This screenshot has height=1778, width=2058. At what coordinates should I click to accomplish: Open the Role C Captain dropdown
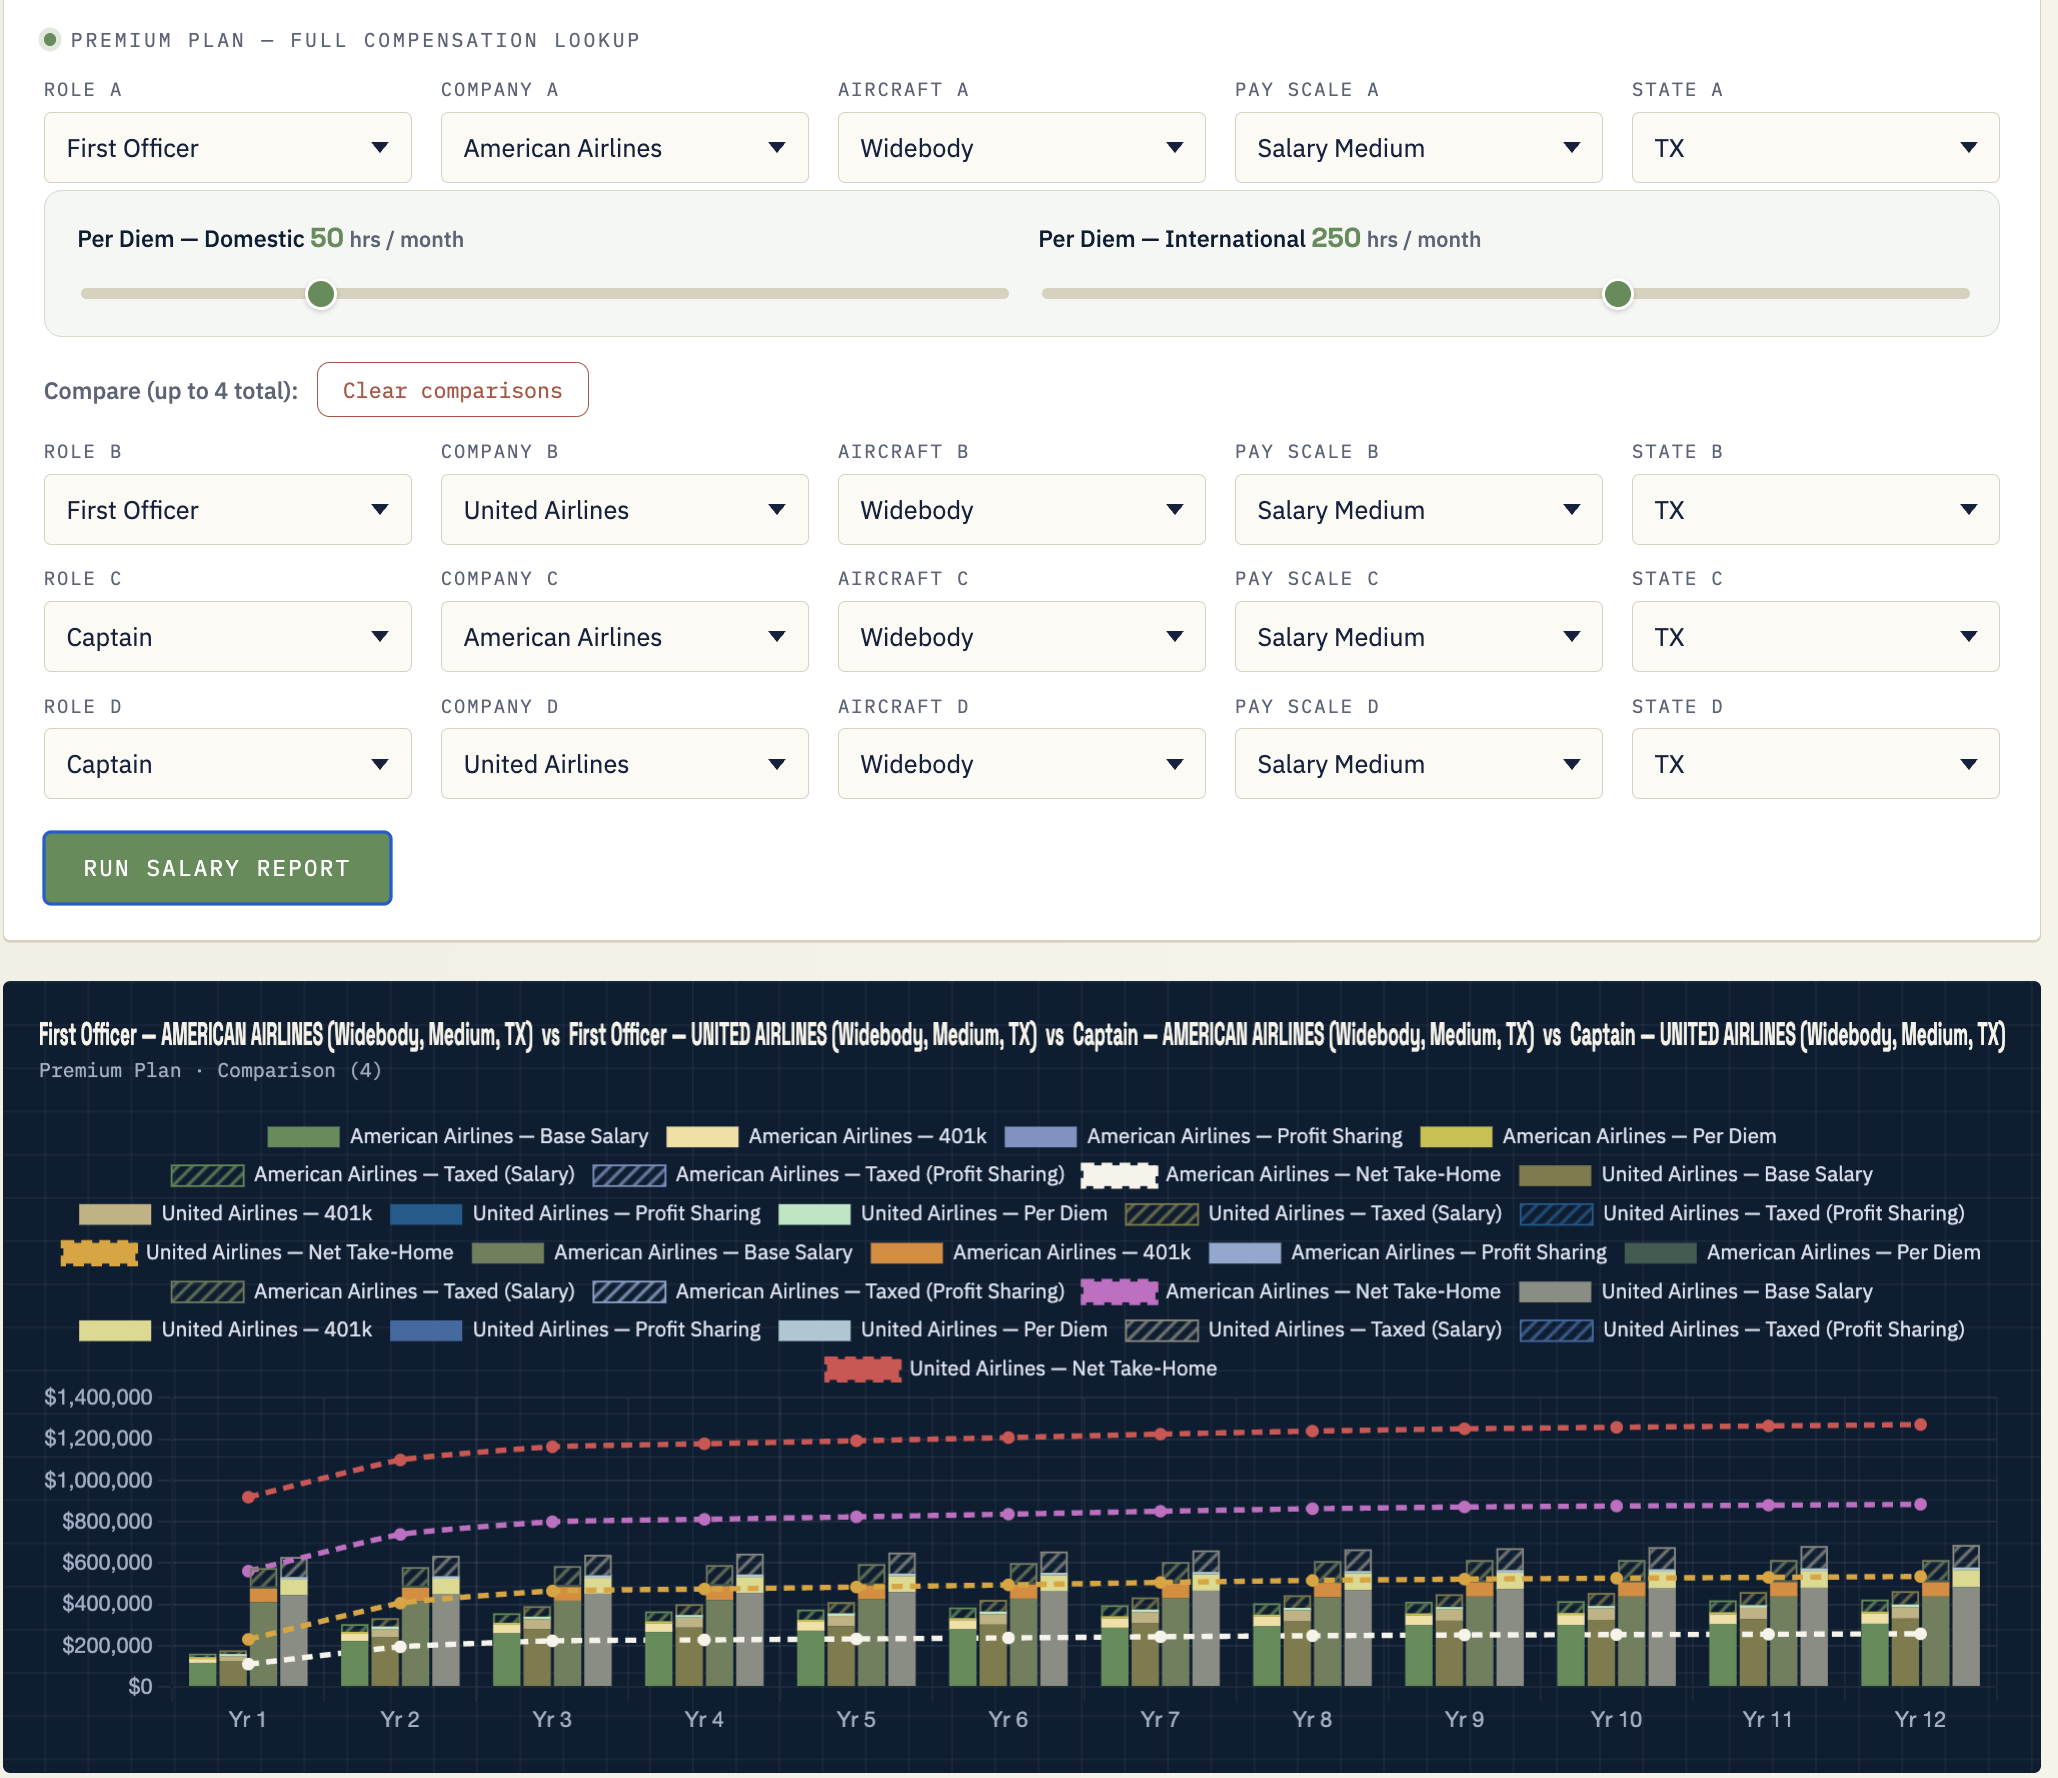point(228,637)
